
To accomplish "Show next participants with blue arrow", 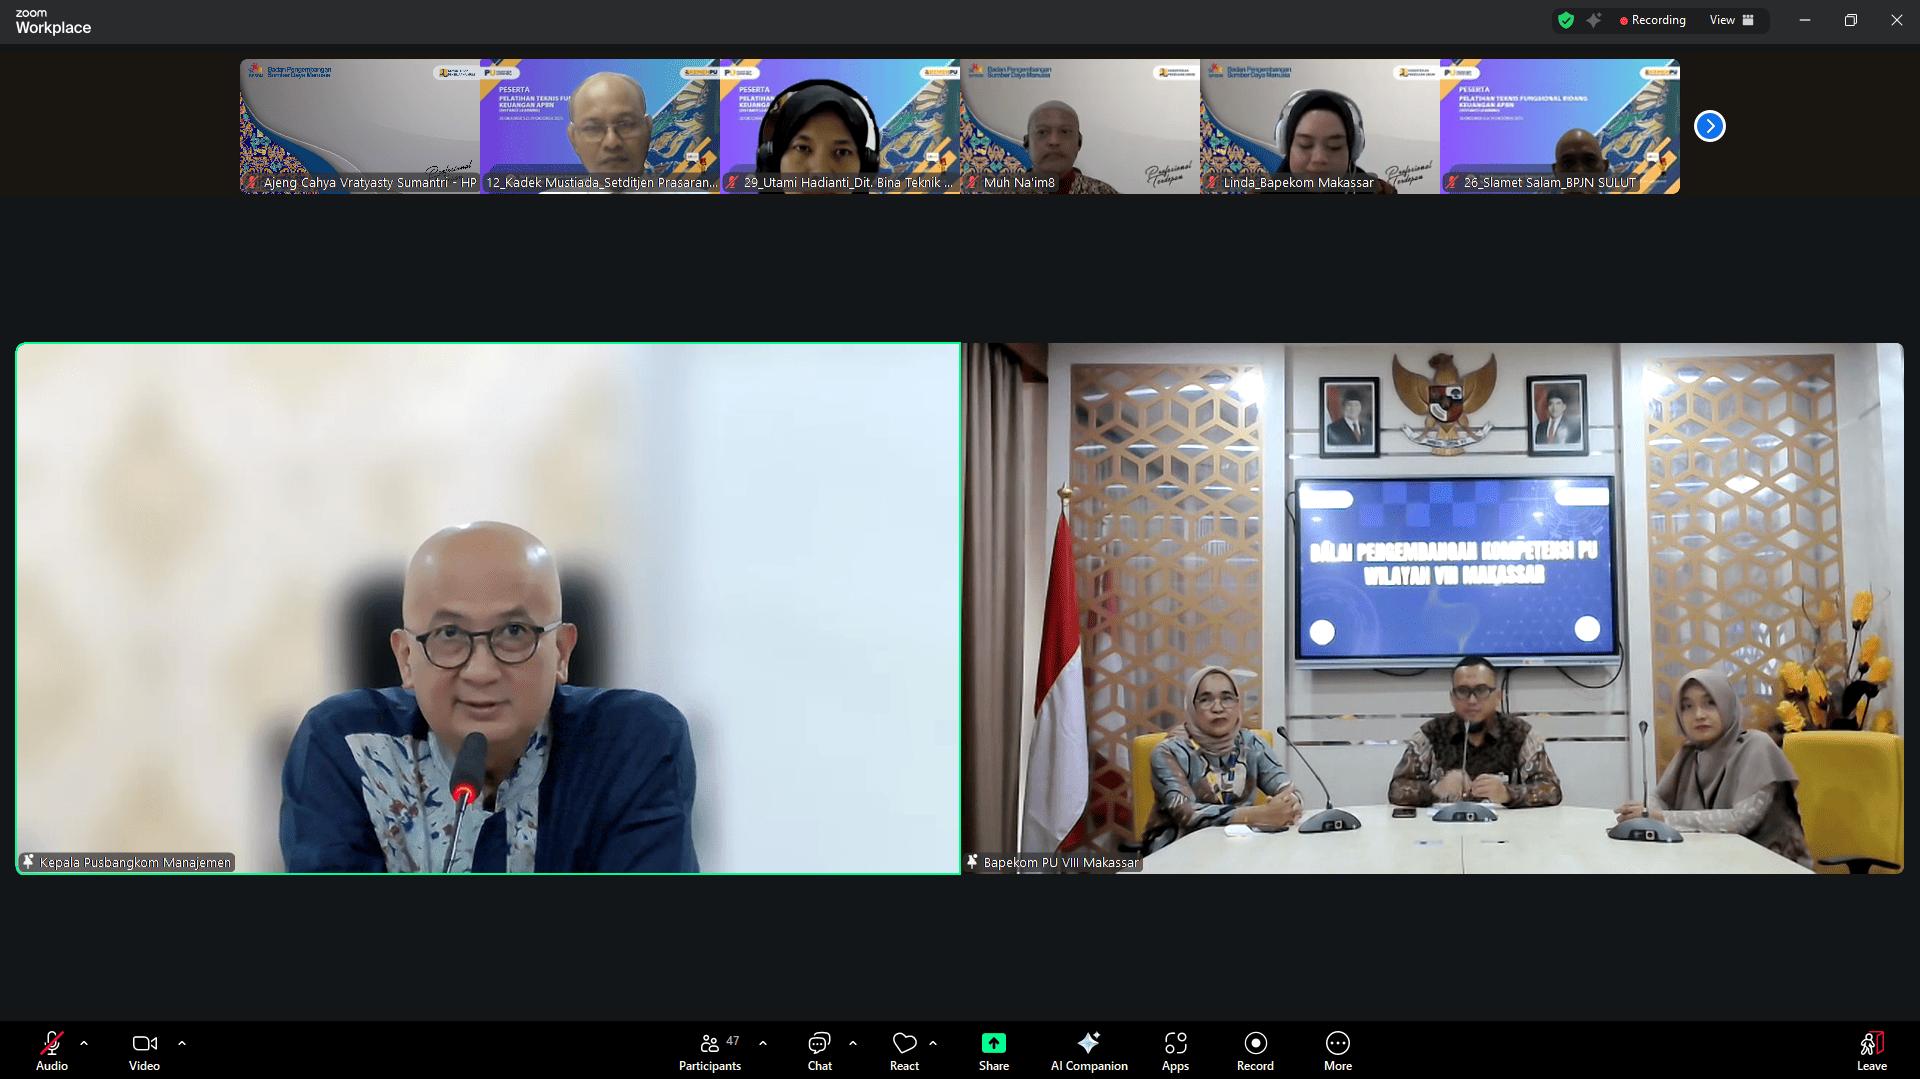I will [1709, 126].
